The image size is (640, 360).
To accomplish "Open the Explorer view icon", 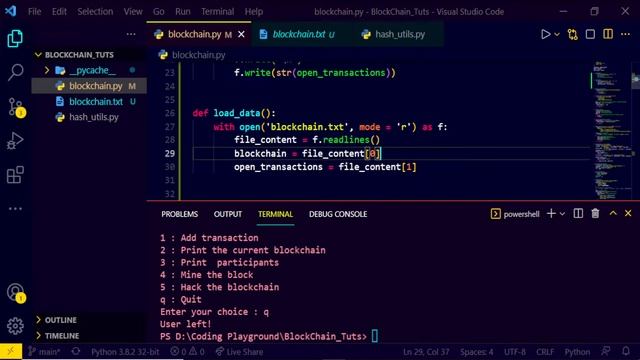I will pyautogui.click(x=15, y=38).
